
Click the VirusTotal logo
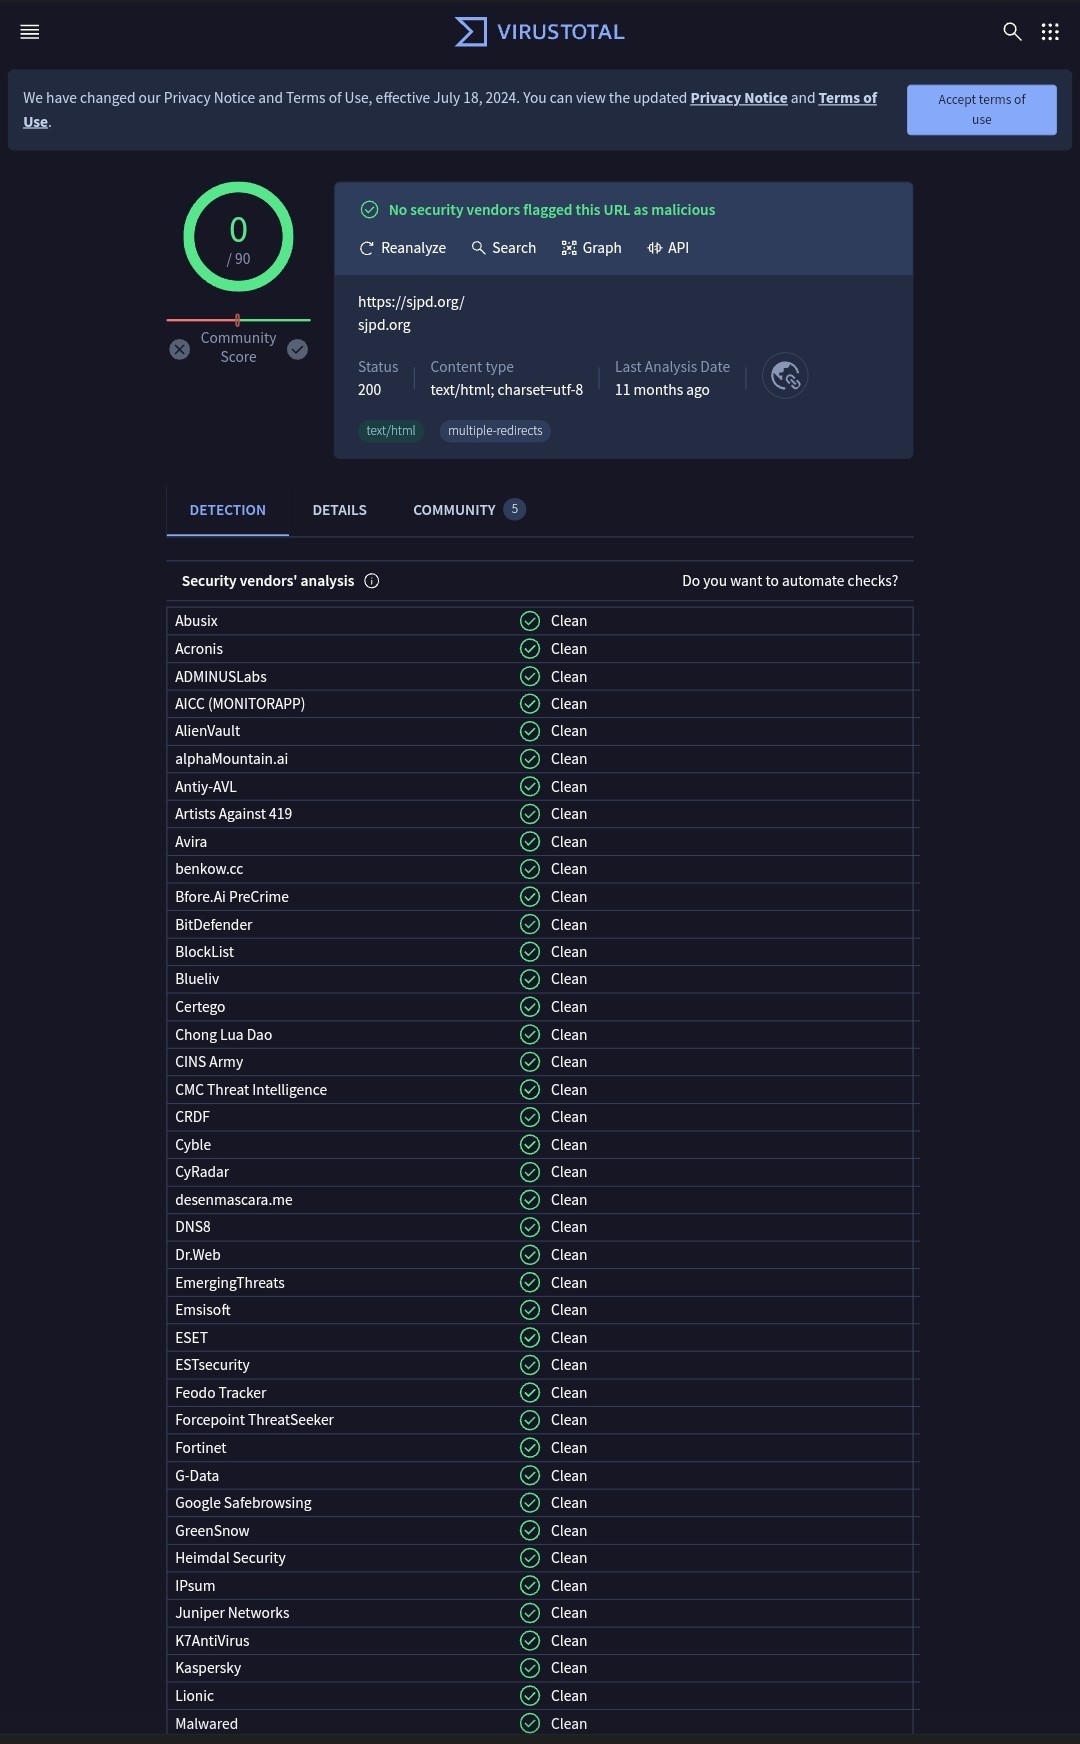(540, 32)
